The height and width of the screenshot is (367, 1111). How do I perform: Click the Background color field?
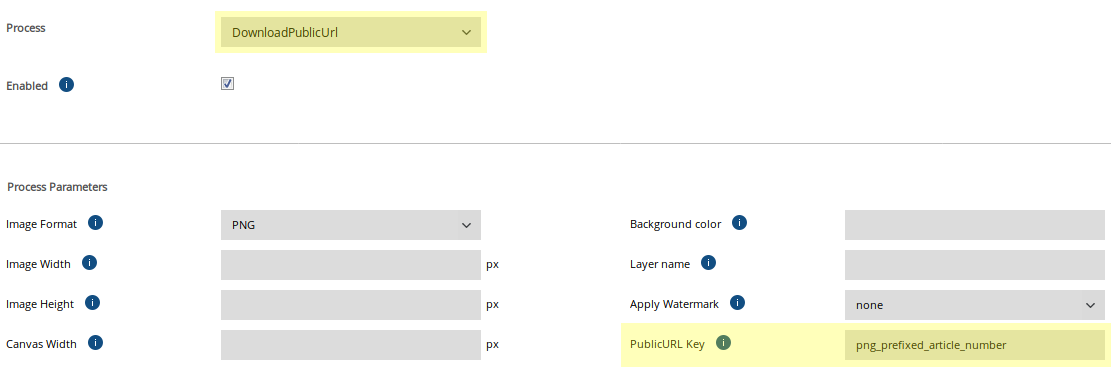975,225
